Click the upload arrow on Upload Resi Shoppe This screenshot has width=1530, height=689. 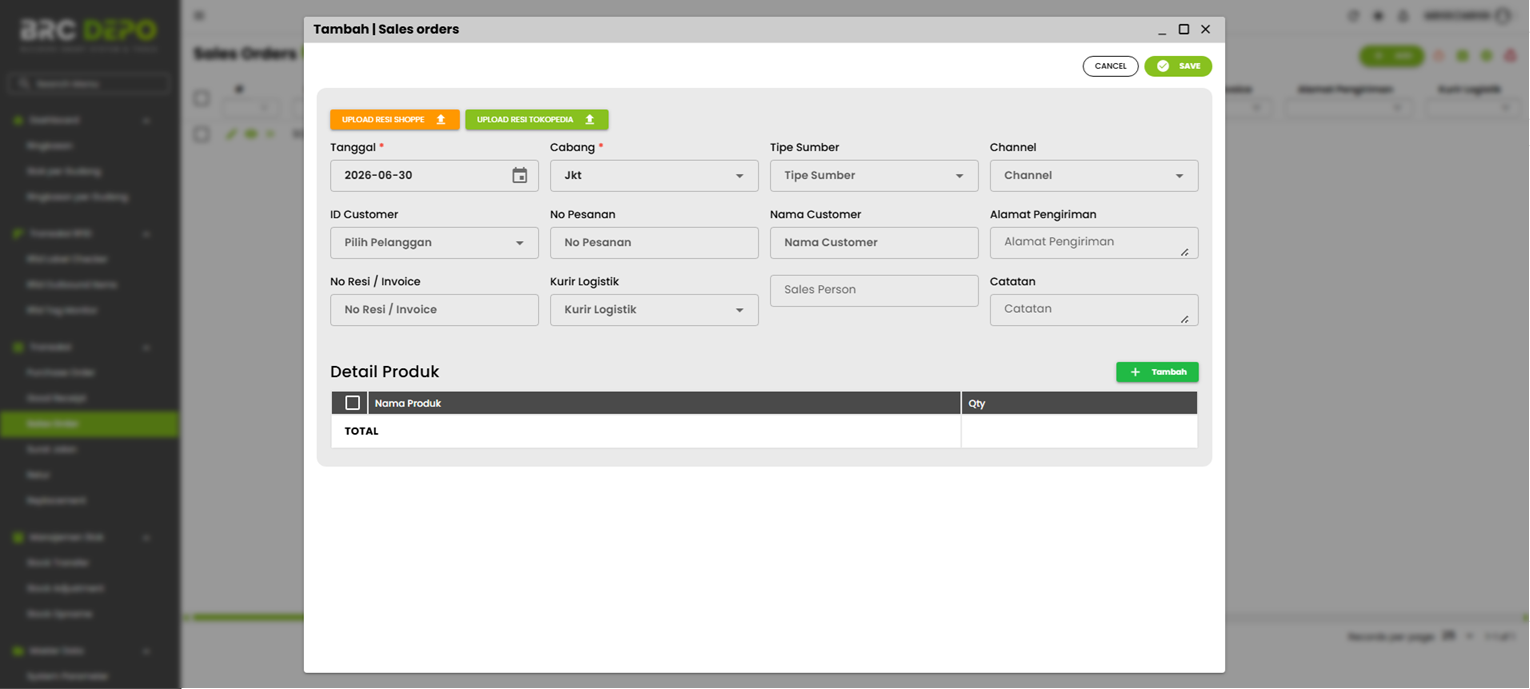(x=441, y=120)
